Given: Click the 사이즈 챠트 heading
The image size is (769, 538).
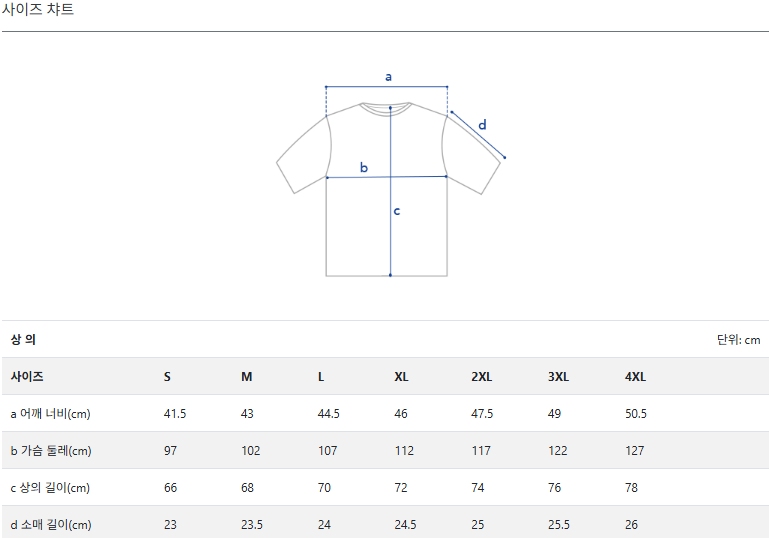Looking at the screenshot, I should 38,10.
